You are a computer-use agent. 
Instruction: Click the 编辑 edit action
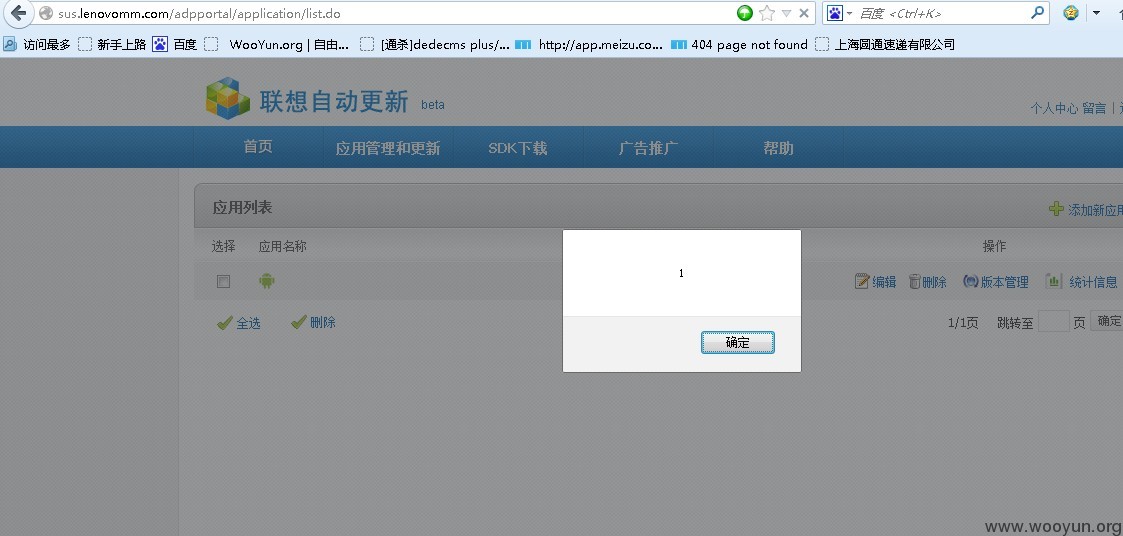875,282
